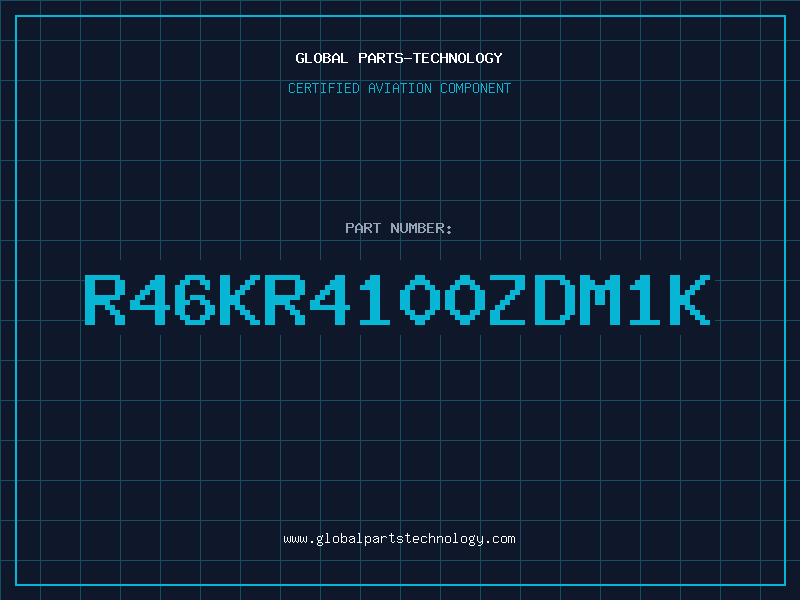The image size is (800, 600).
Task: Select the CERTIFIED AVIATION COMPONENT subtitle
Action: (399, 88)
